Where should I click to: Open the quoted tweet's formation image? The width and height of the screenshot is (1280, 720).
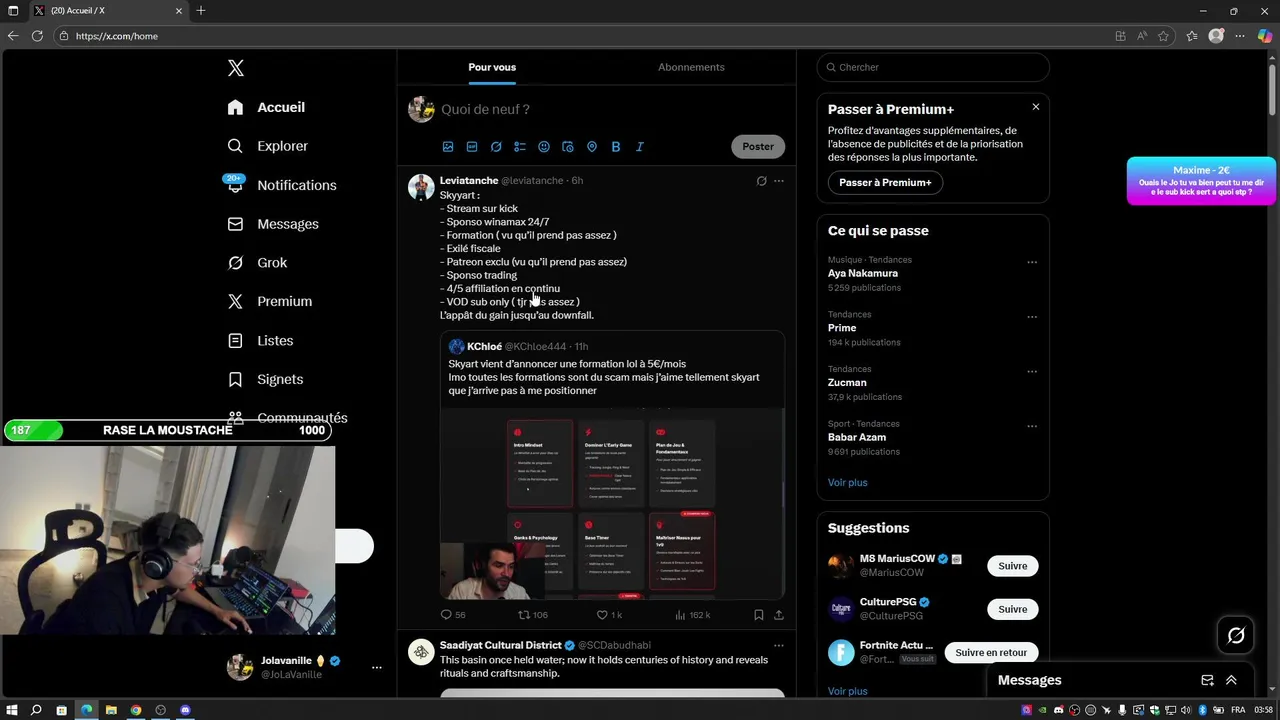point(612,503)
